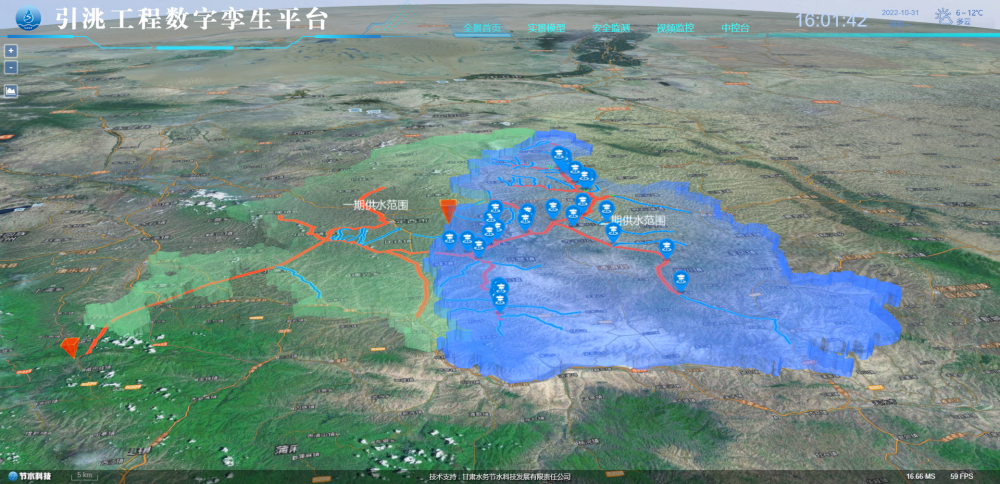Open the 全景首页 tab
Screen dimensions: 1000x484
tap(482, 29)
